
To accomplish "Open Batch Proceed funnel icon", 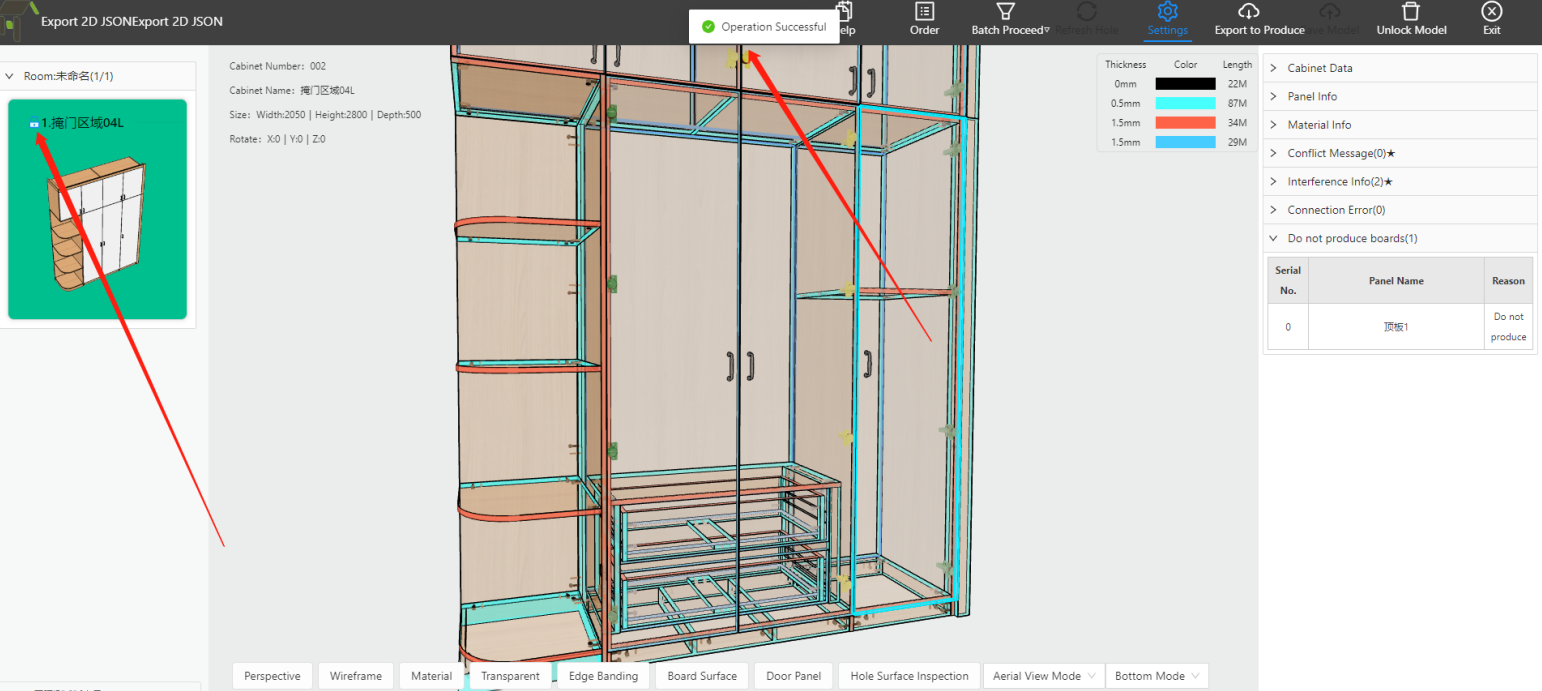I will tap(1006, 12).
